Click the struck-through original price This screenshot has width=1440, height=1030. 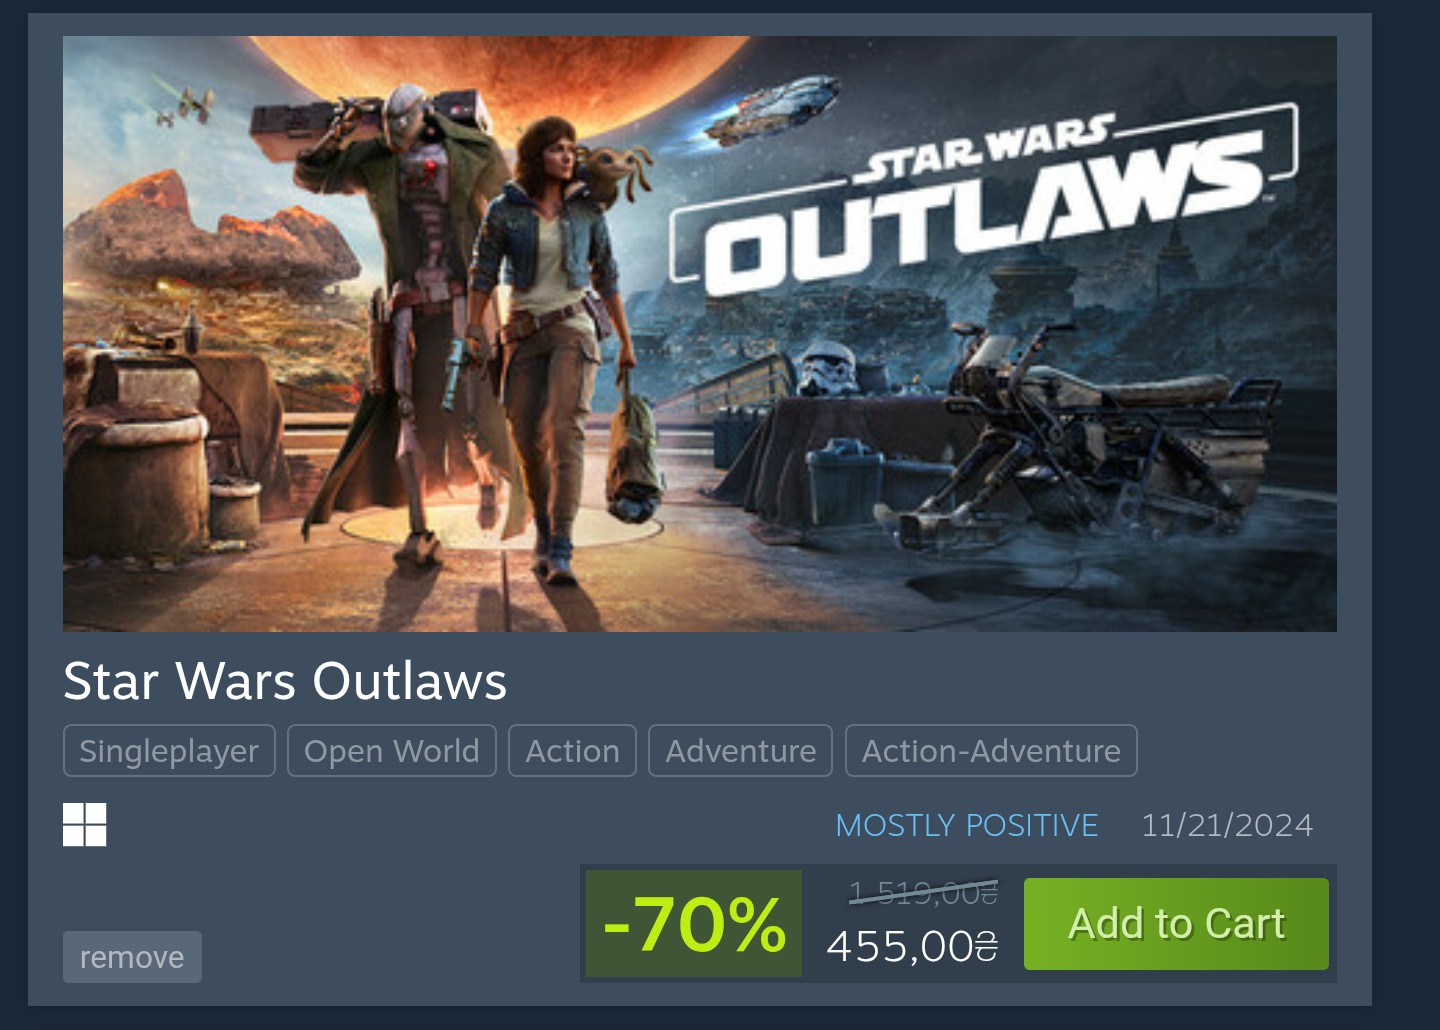click(923, 892)
